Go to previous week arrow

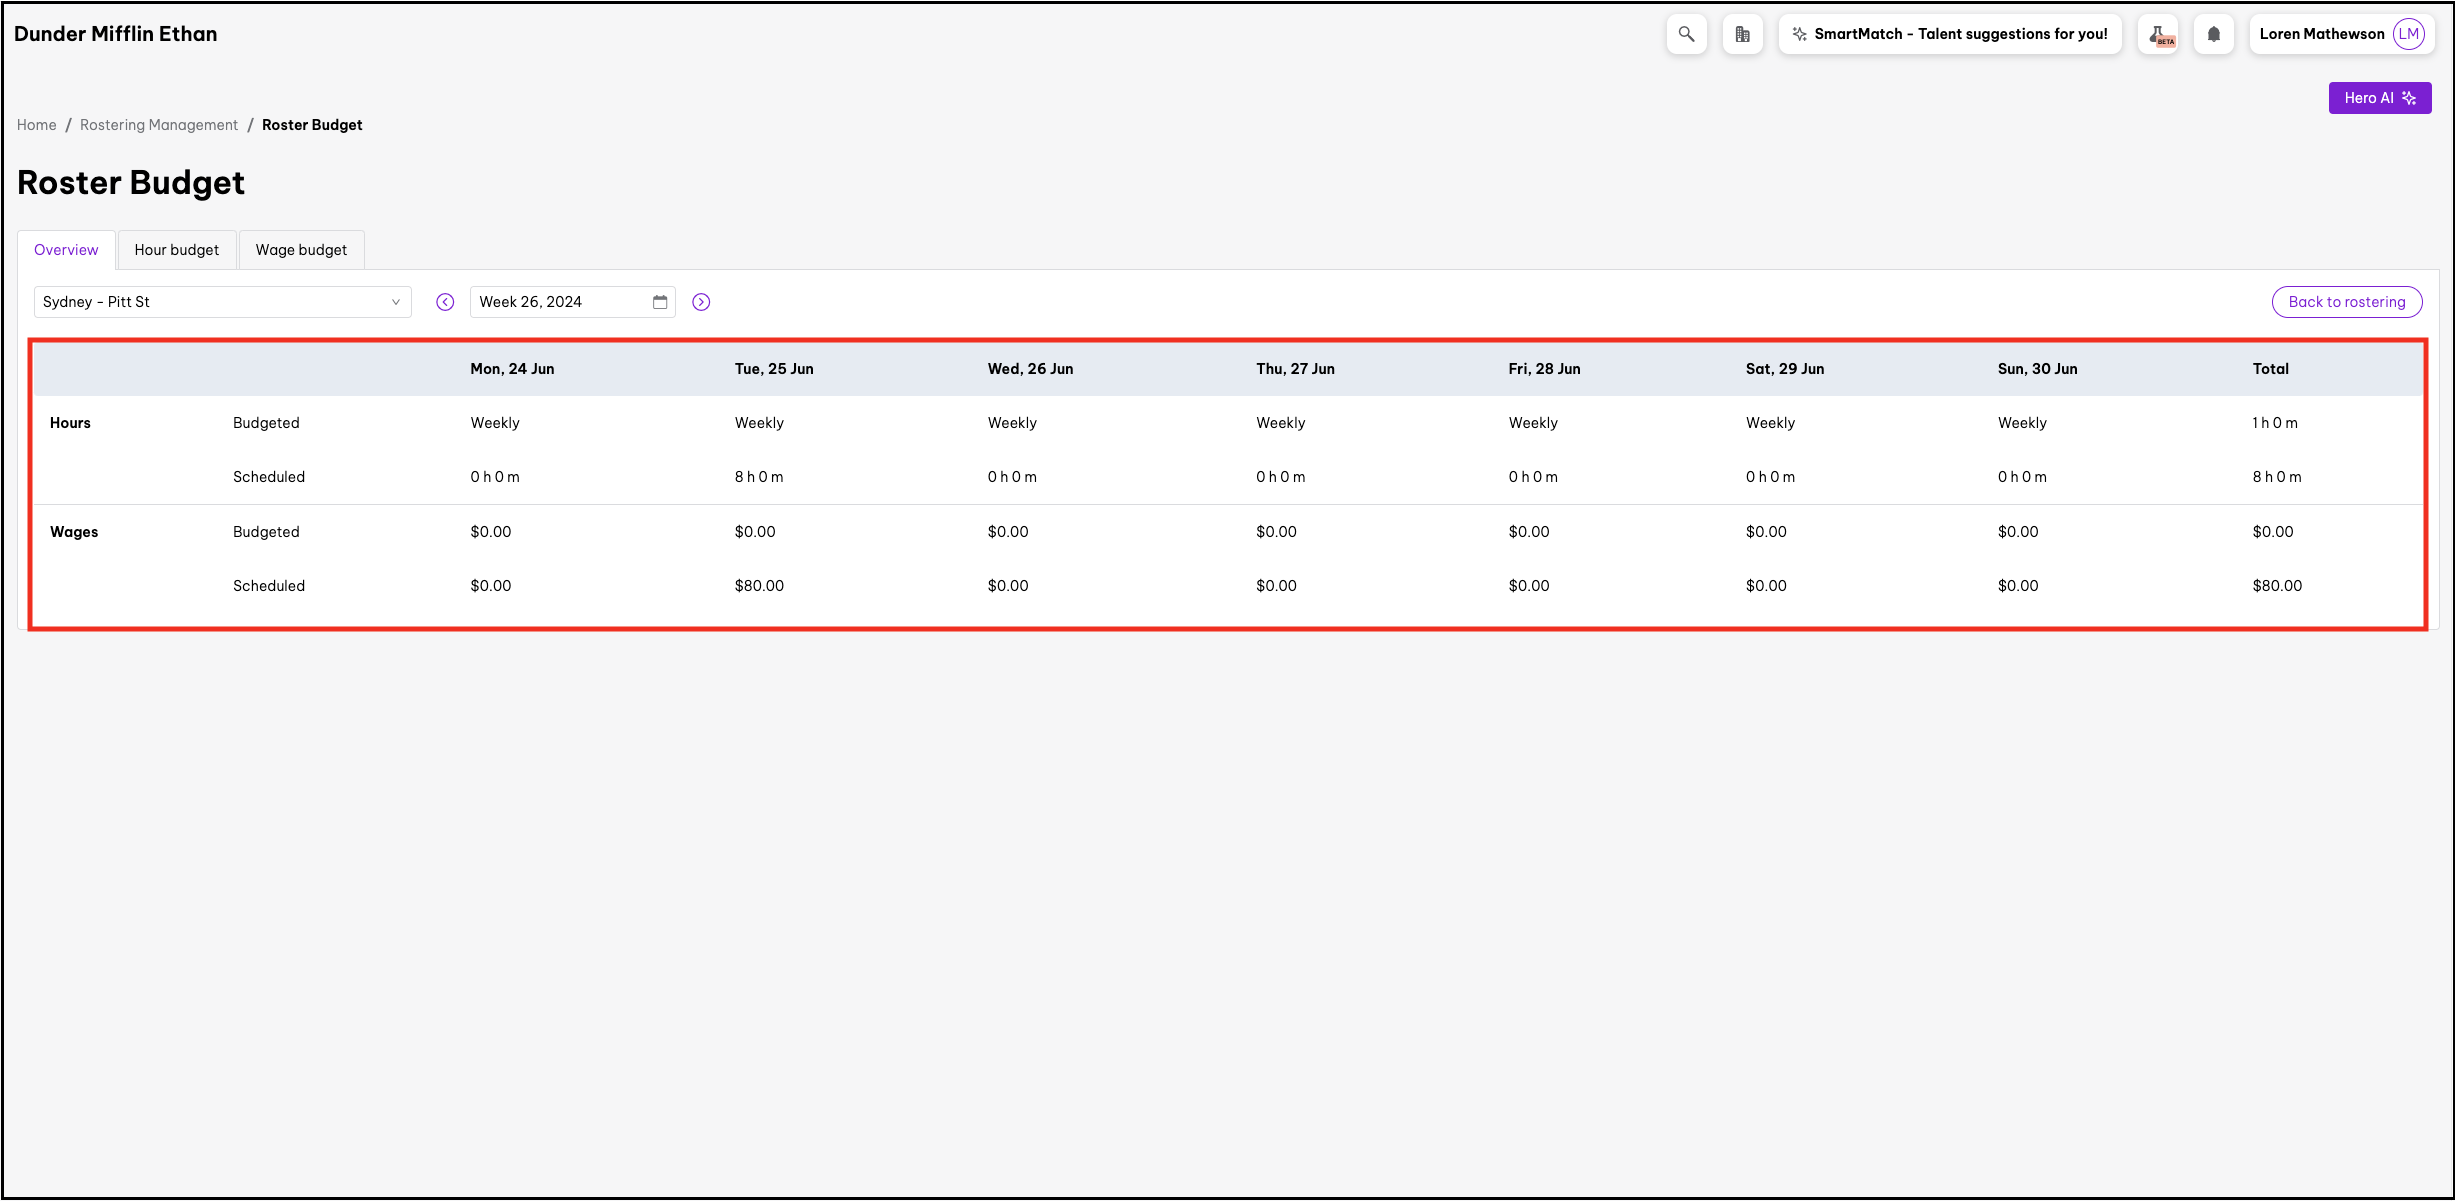click(x=445, y=302)
